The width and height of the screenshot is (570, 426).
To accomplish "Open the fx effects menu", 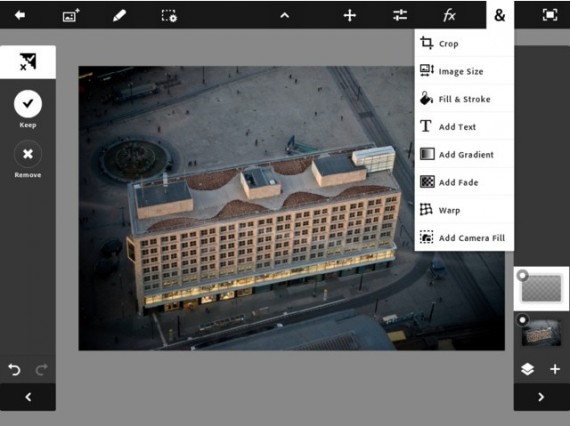I will [x=449, y=15].
